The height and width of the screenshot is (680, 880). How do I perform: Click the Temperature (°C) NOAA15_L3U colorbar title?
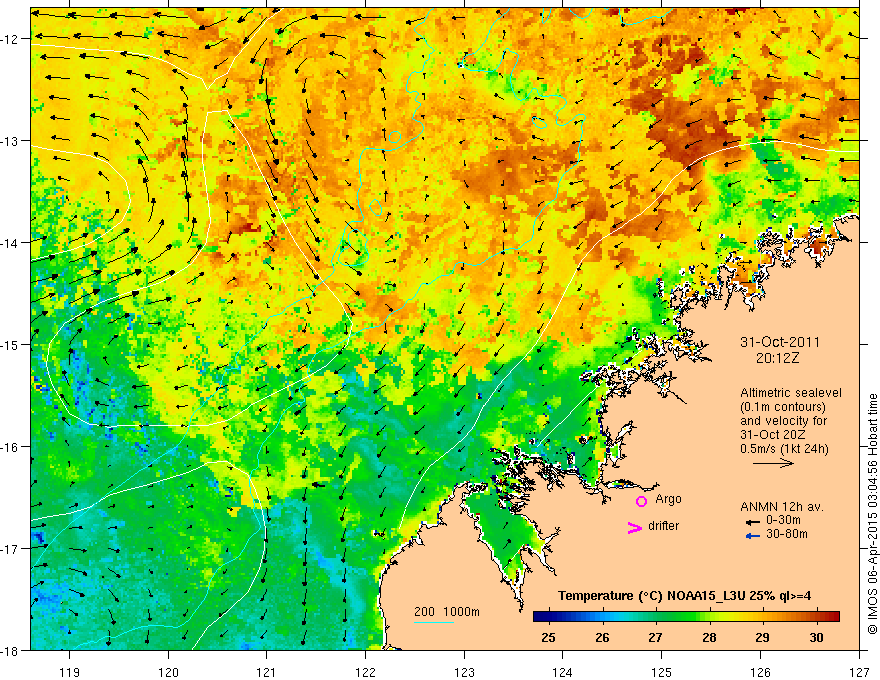pos(684,596)
